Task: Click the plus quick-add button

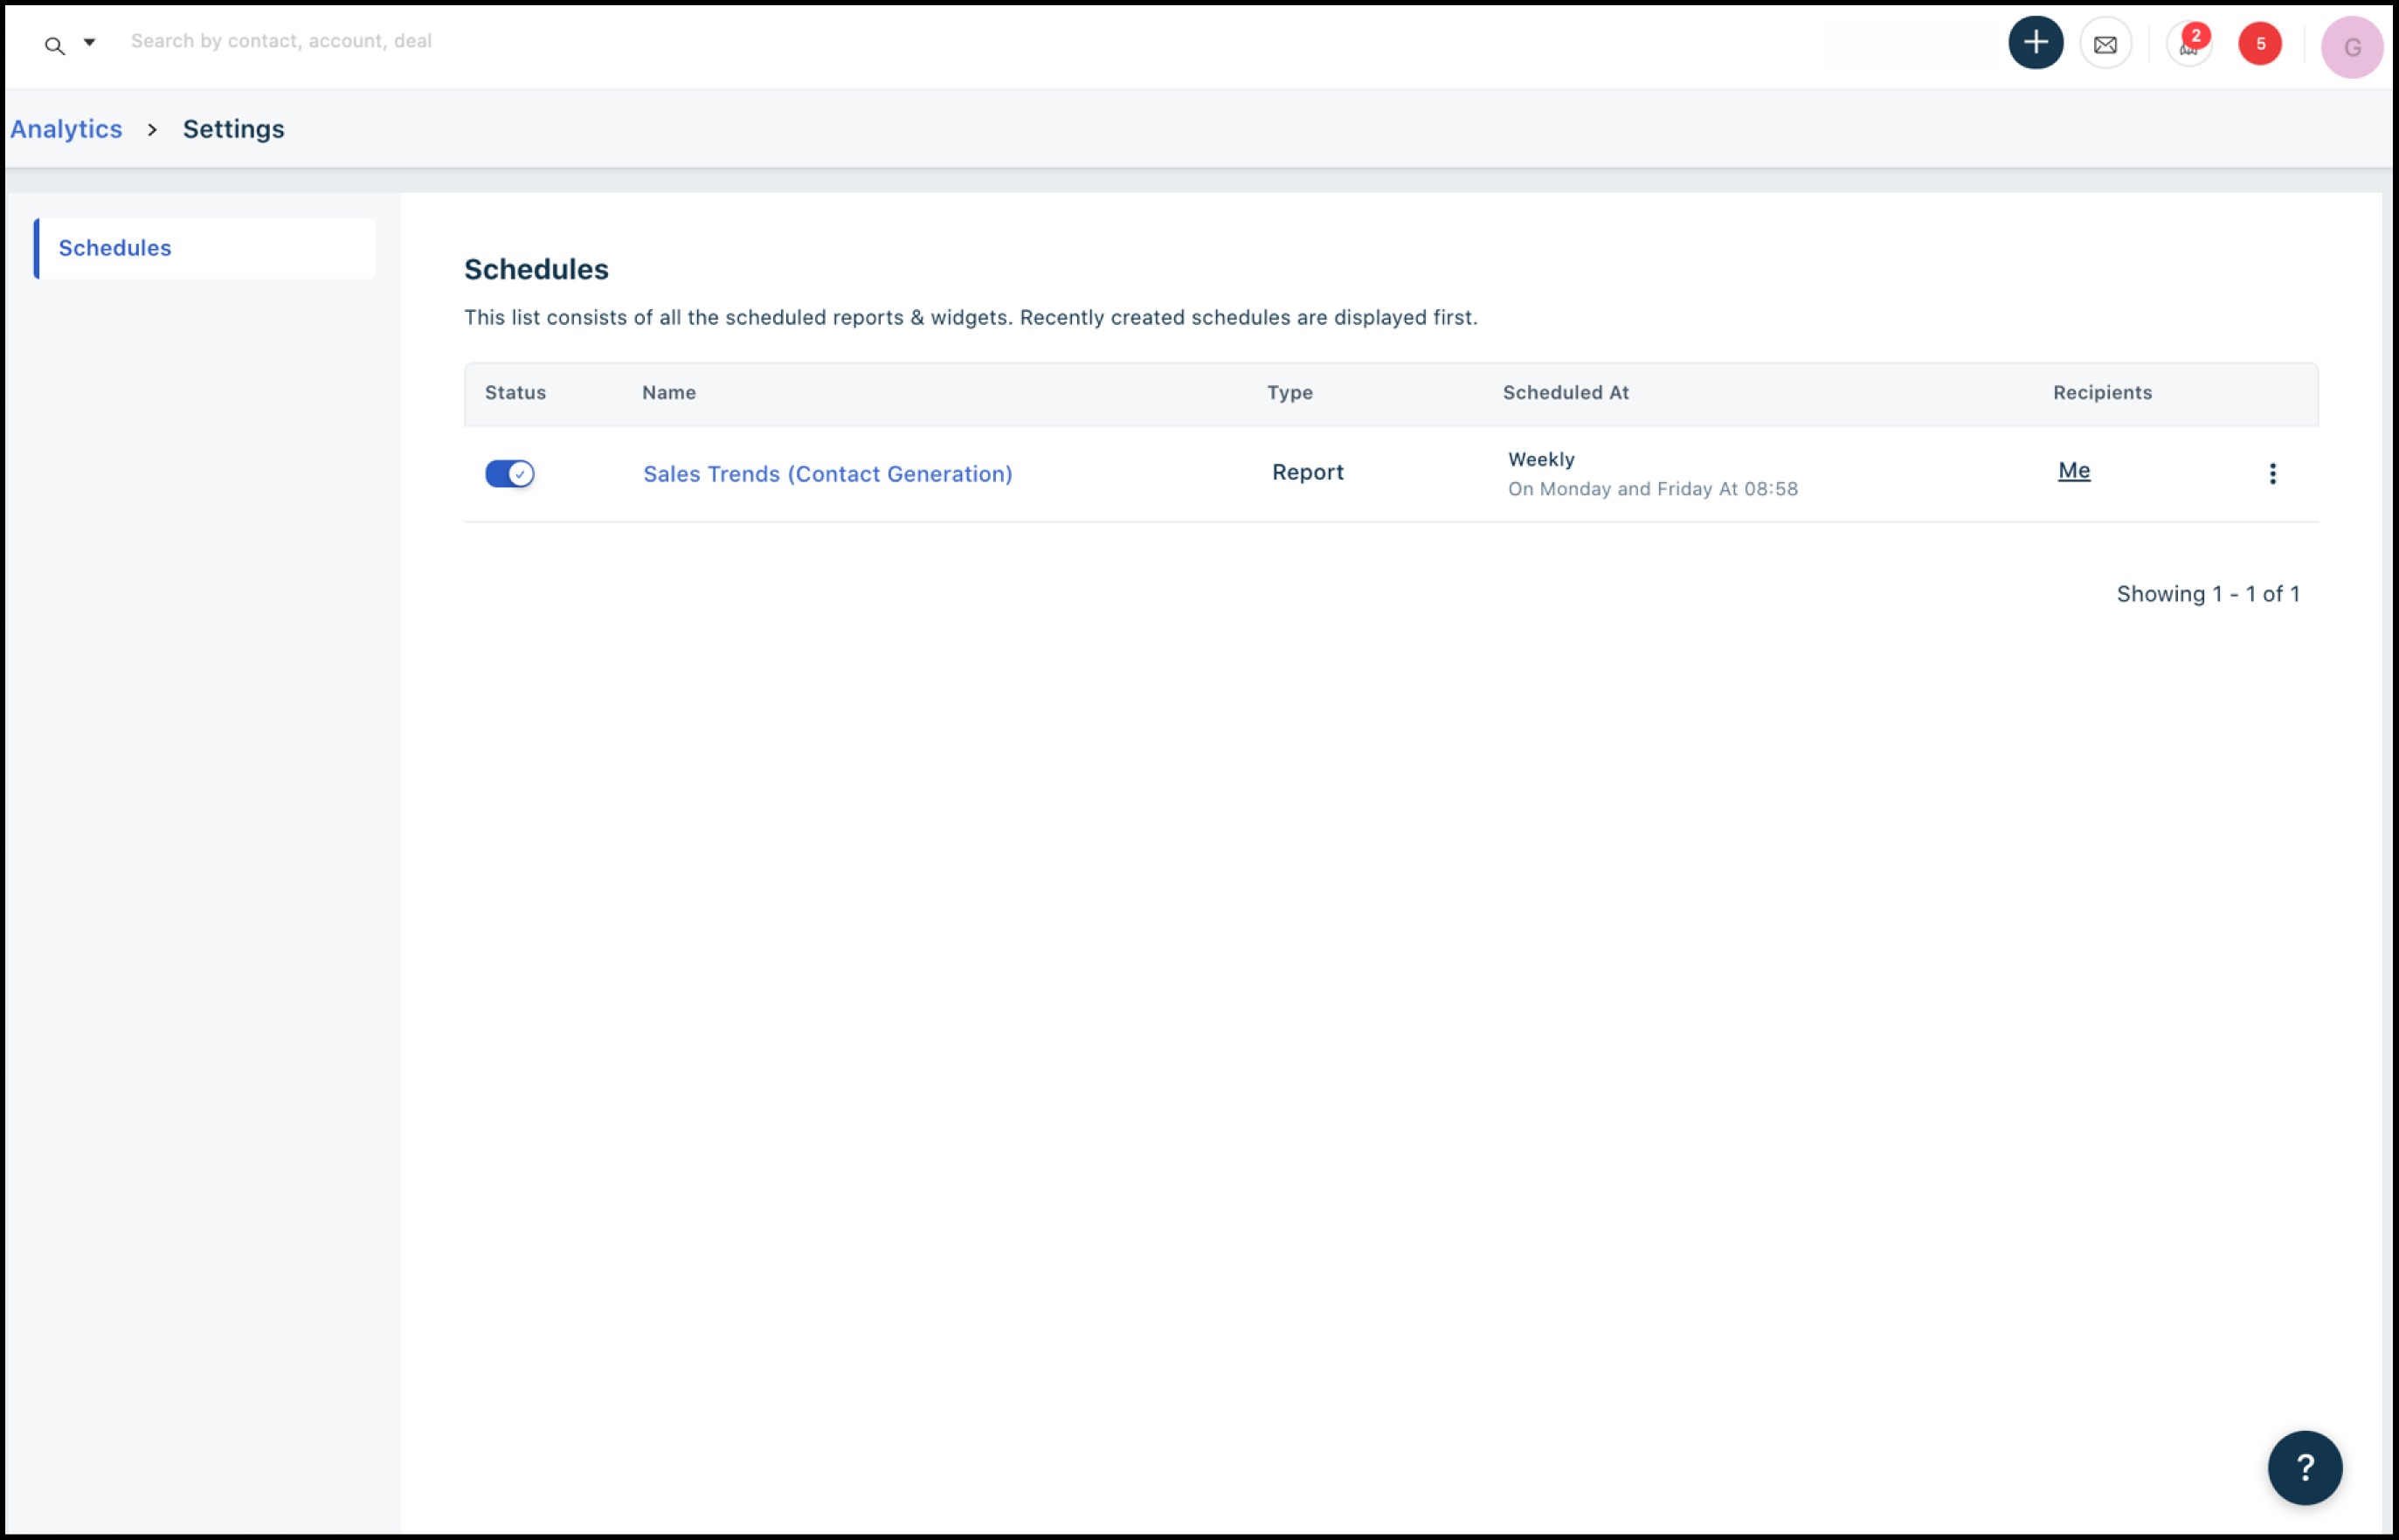Action: pos(2035,43)
